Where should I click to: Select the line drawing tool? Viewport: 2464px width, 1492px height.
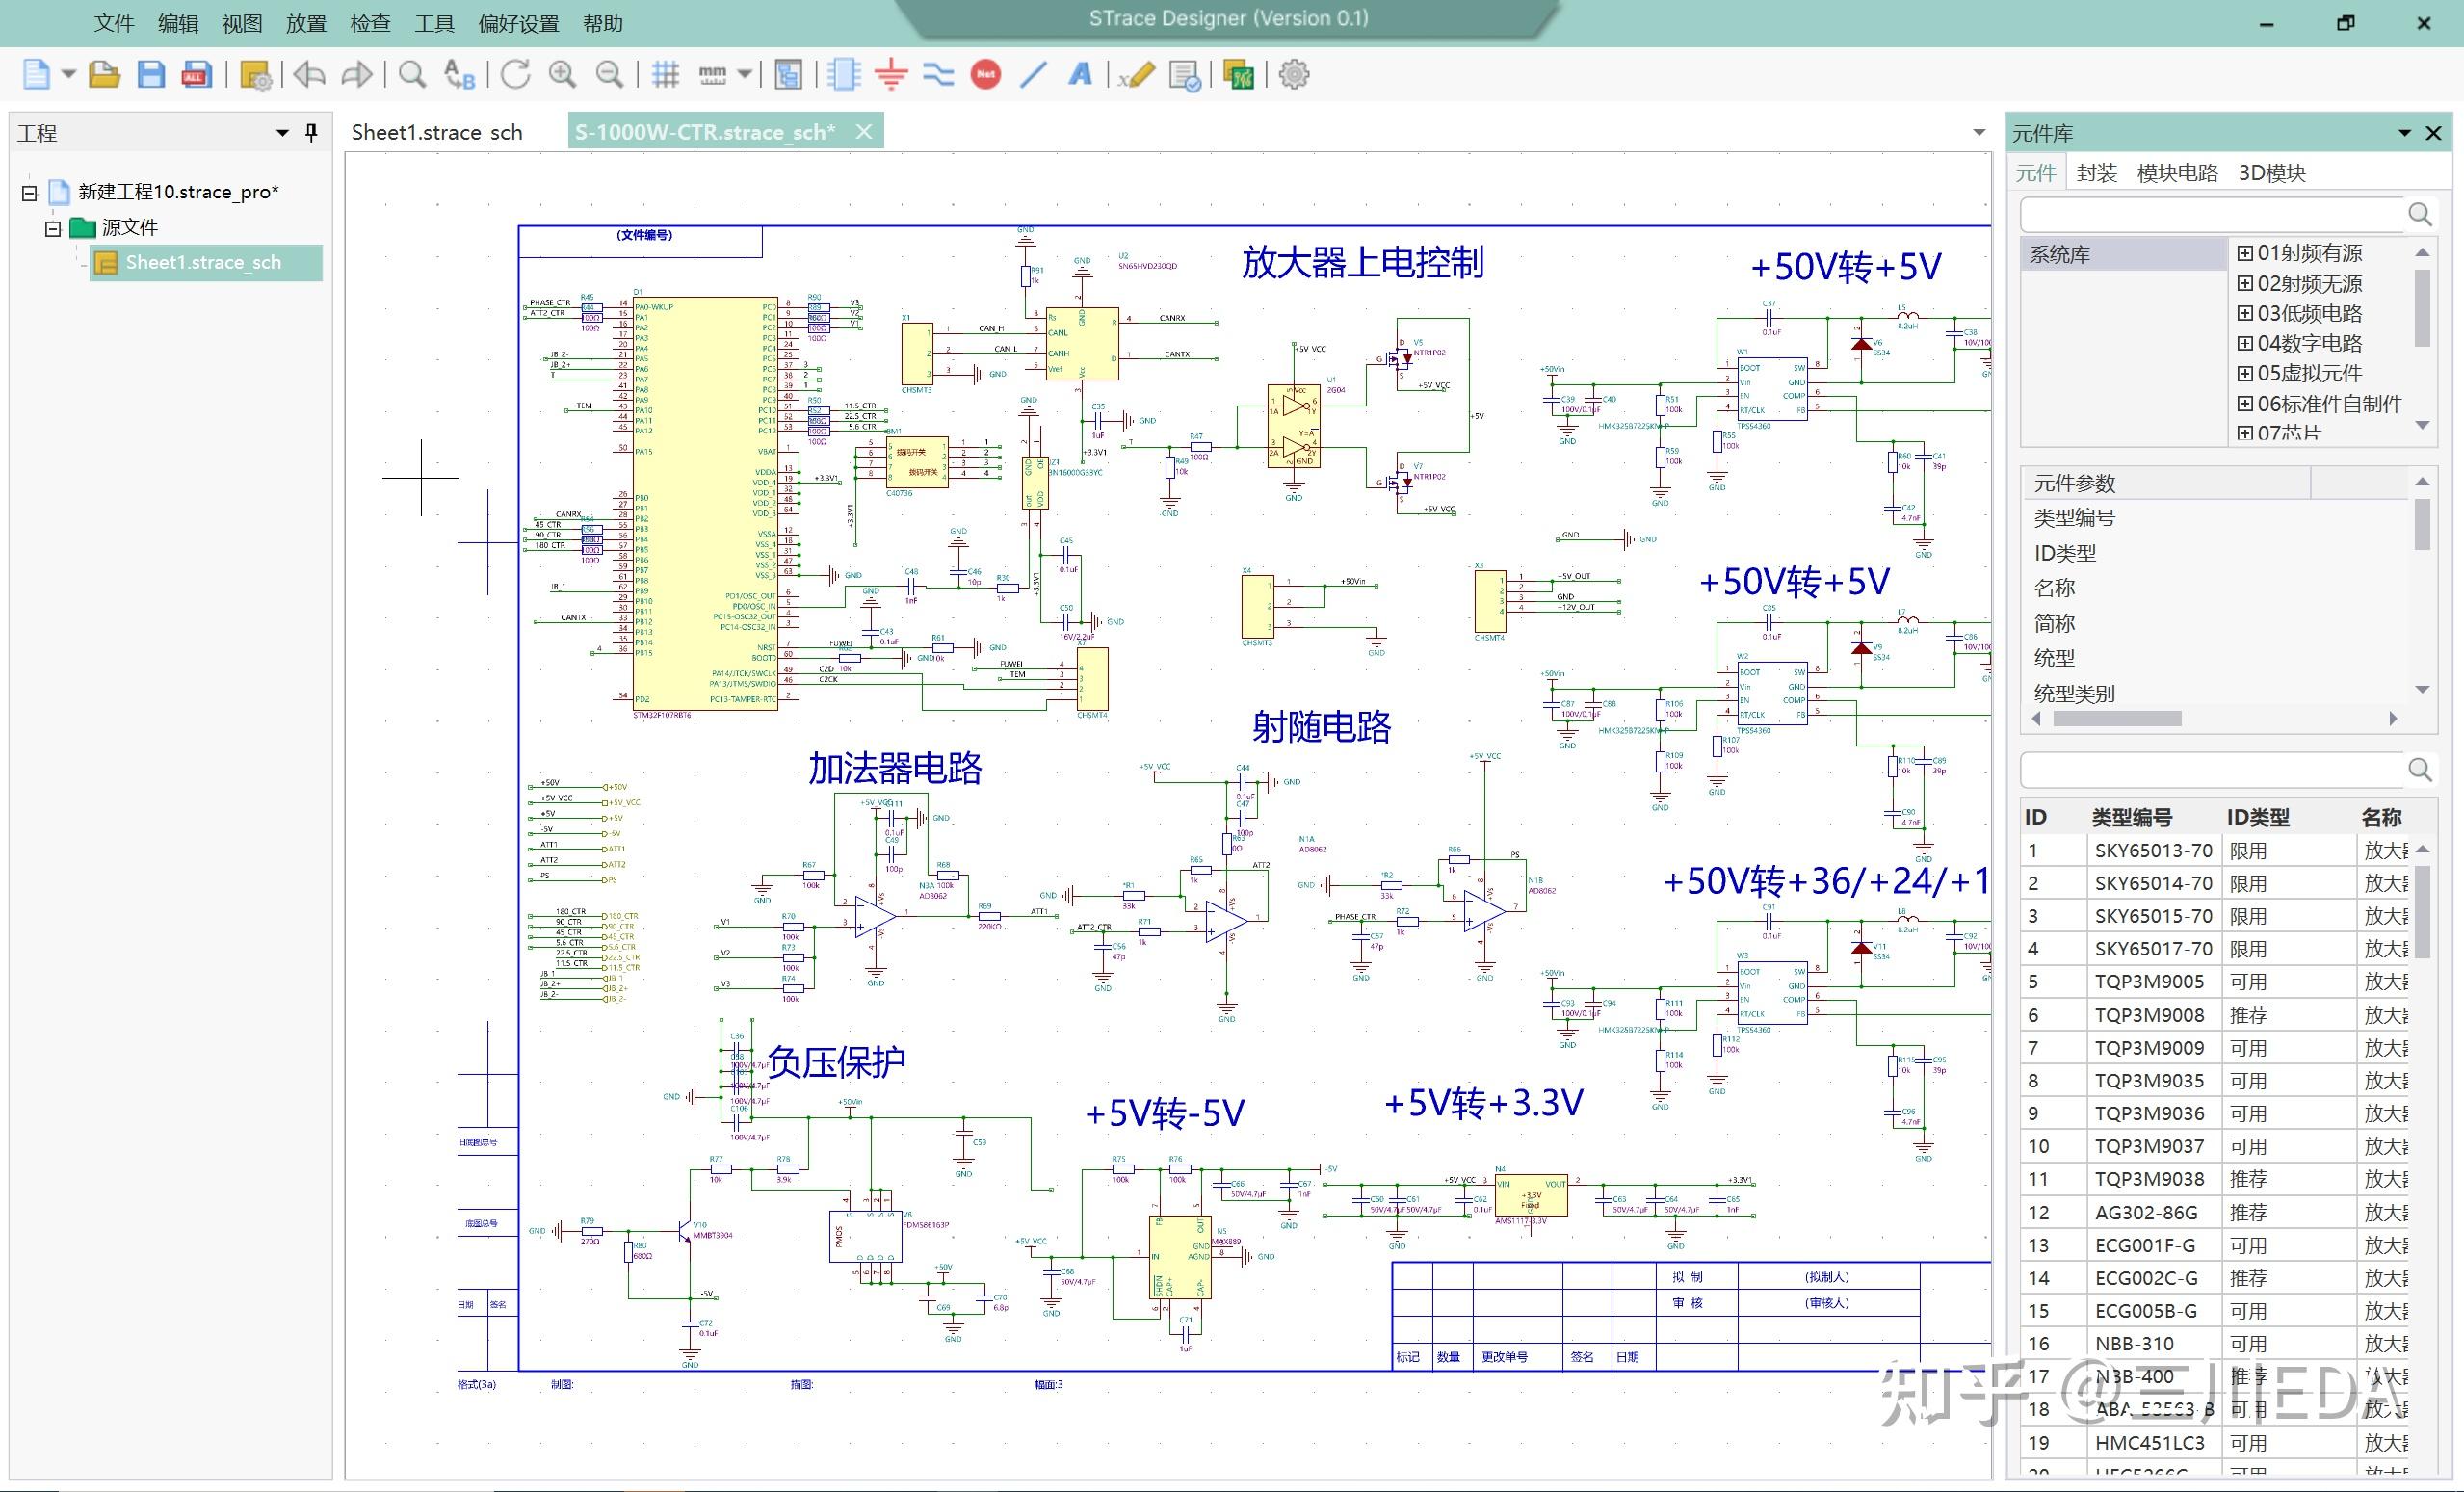(1033, 75)
